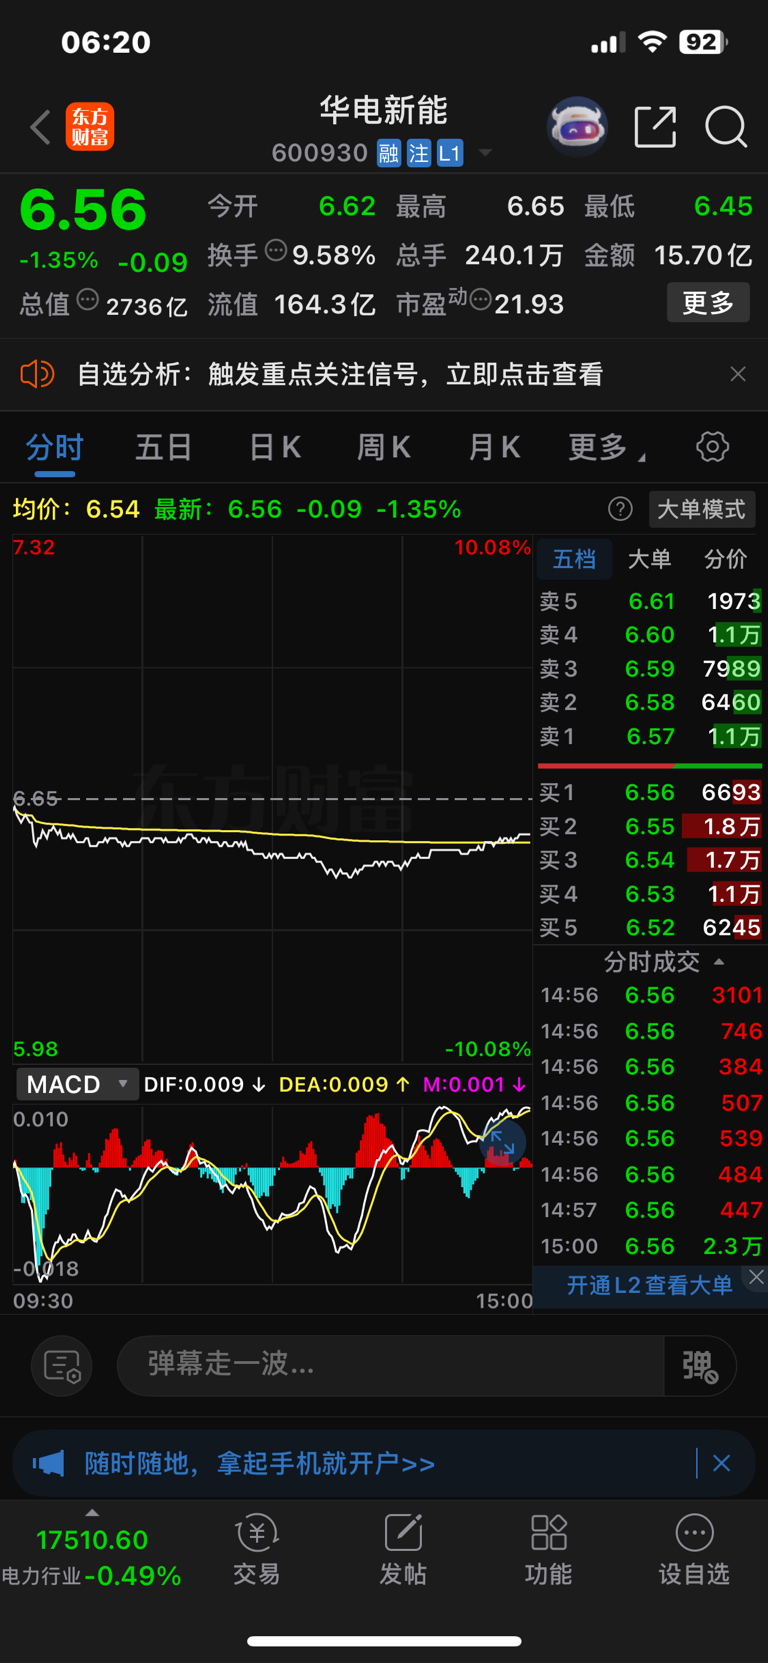Tap the fullscreen expand icon on chart
768x1663 pixels.
(502, 1144)
